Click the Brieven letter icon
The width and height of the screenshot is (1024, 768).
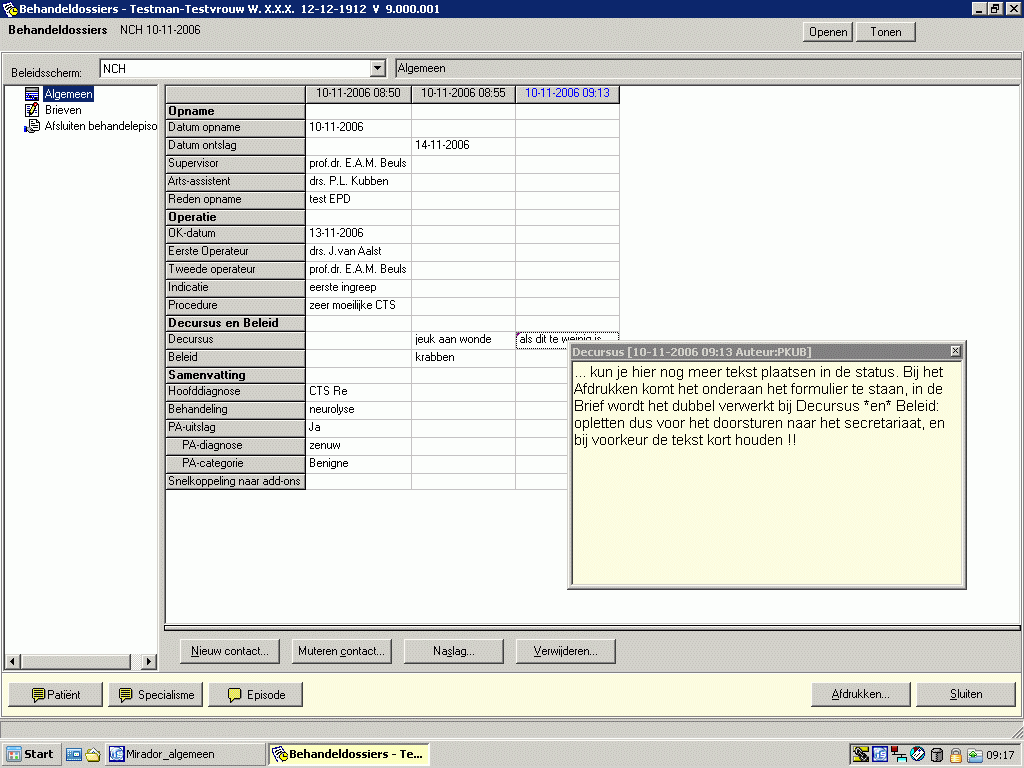click(32, 110)
